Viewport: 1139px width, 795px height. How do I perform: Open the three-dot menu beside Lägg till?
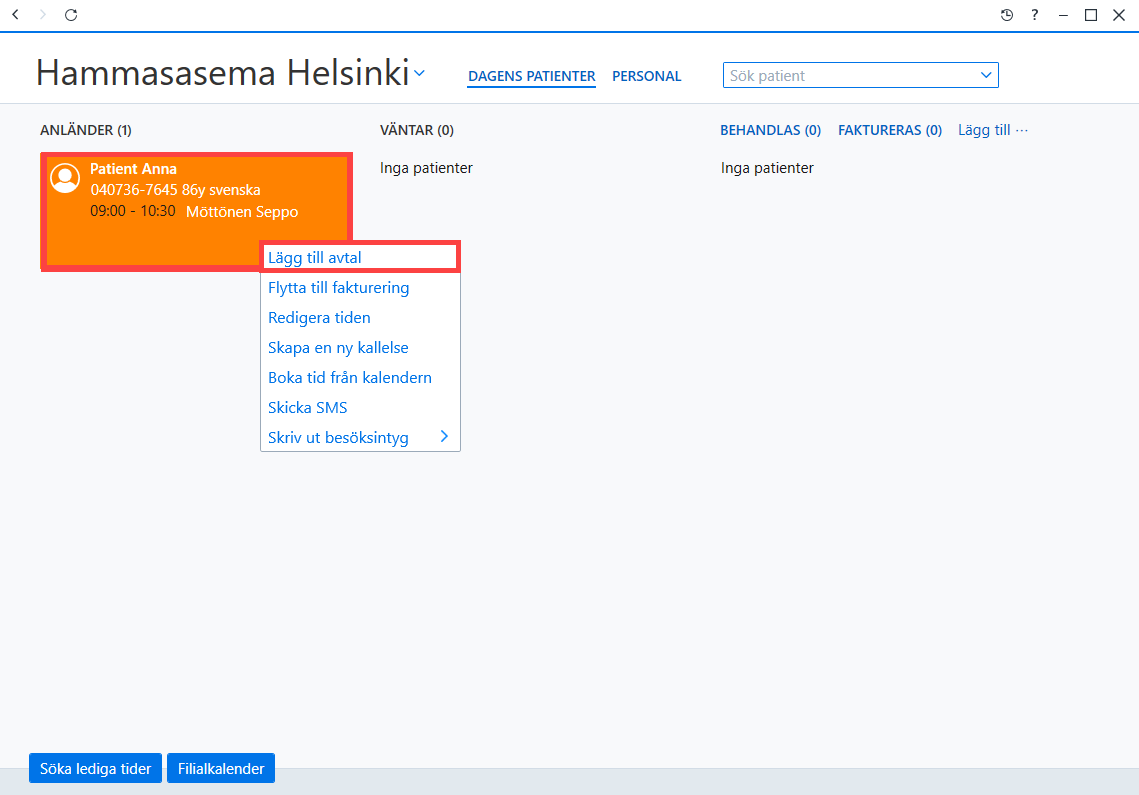[1022, 130]
